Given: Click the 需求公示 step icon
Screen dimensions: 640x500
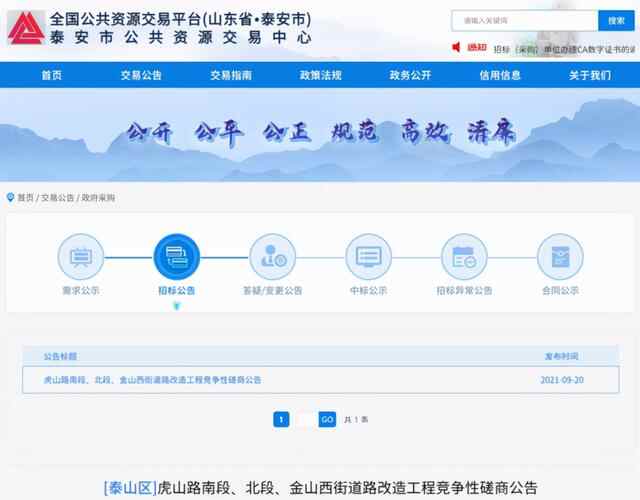Looking at the screenshot, I should click(x=80, y=257).
